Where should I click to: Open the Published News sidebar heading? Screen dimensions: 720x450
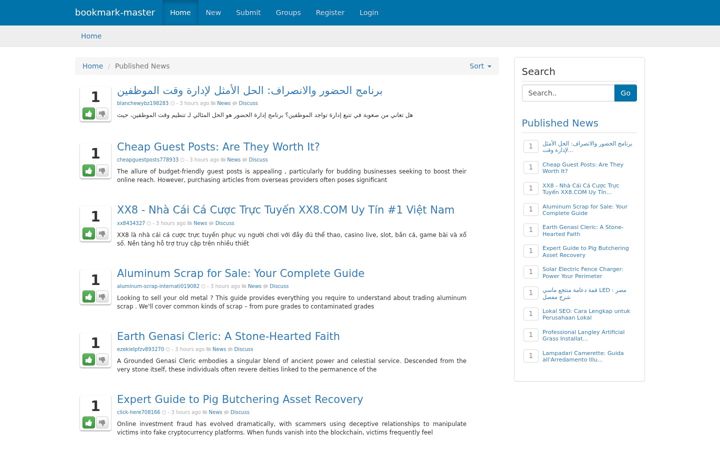pyautogui.click(x=560, y=123)
